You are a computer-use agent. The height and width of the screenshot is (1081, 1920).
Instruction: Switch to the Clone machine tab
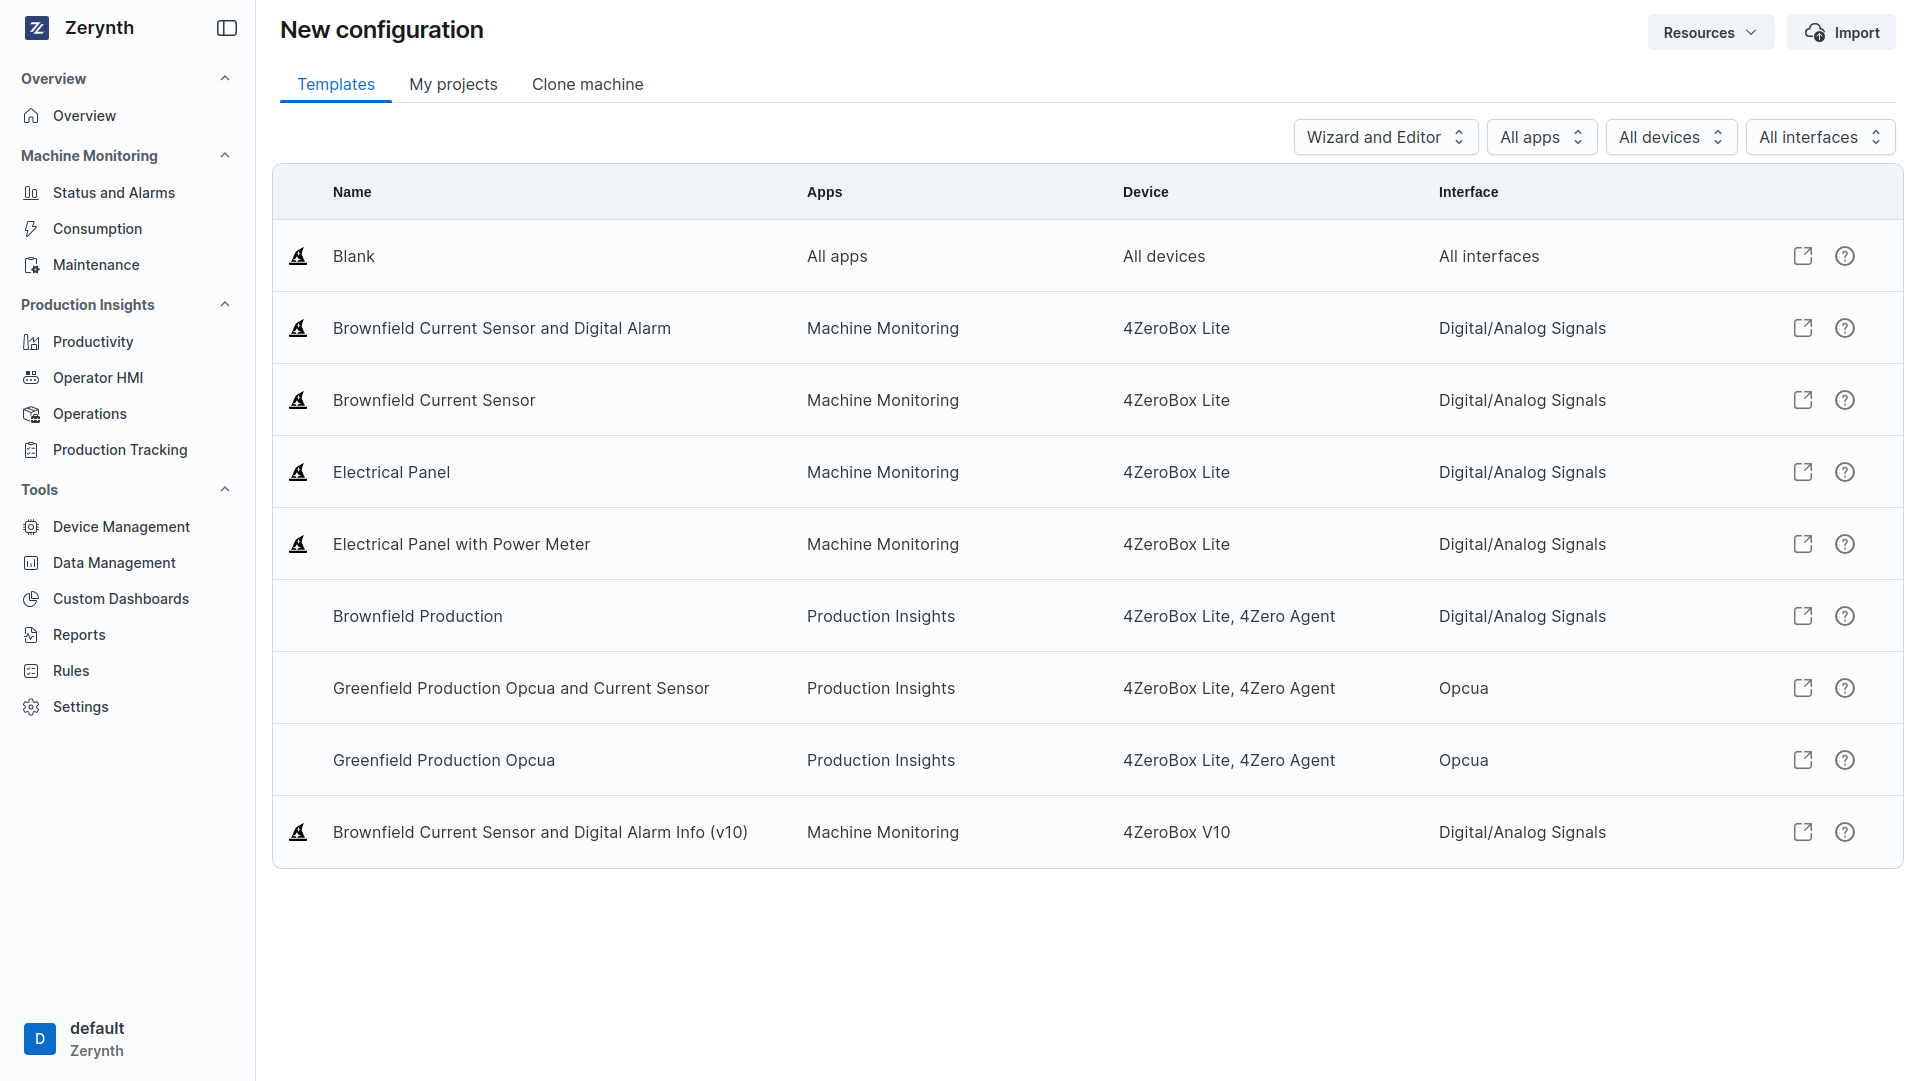(588, 84)
